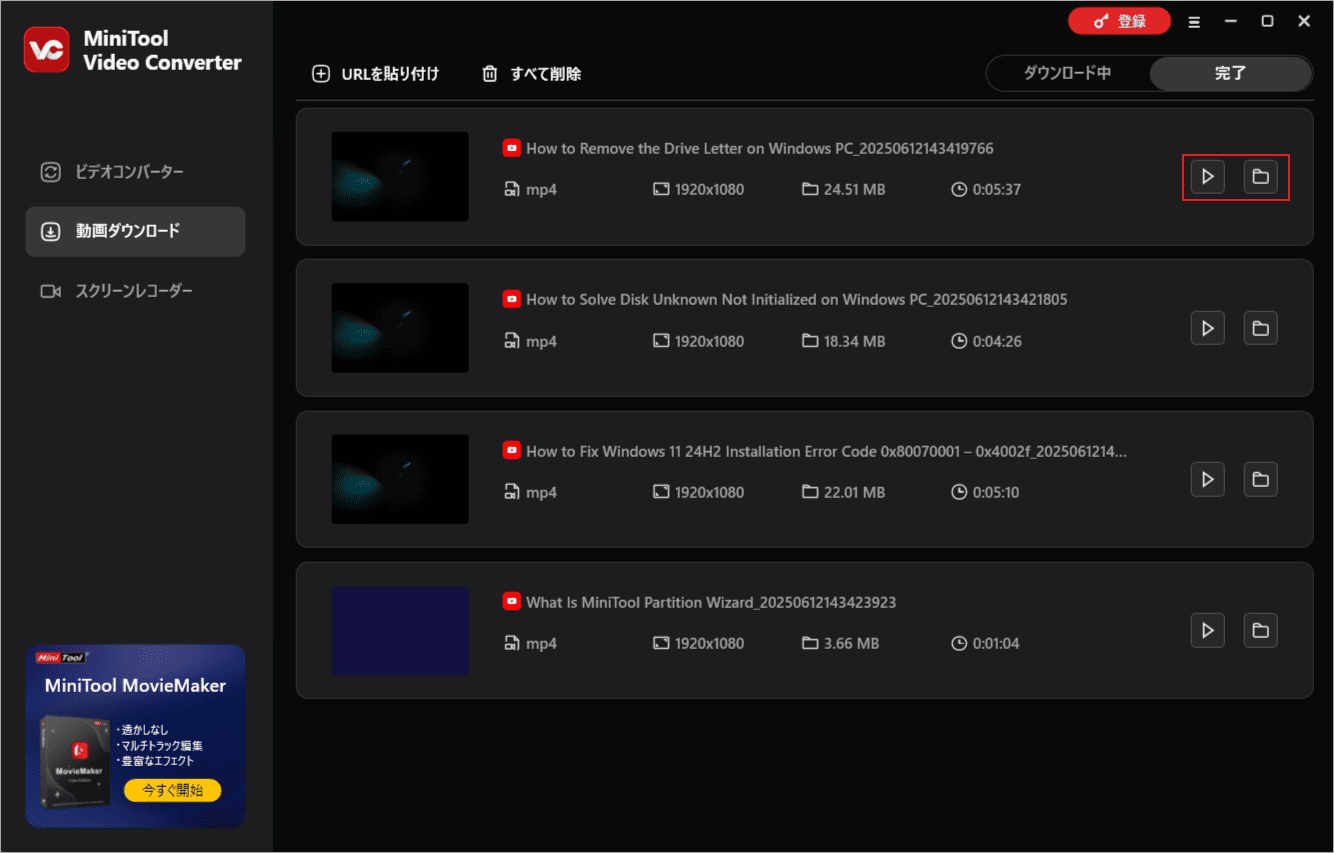Play the Disk Unknown Not Initialized video
Viewport: 1334px width, 853px height.
point(1208,328)
